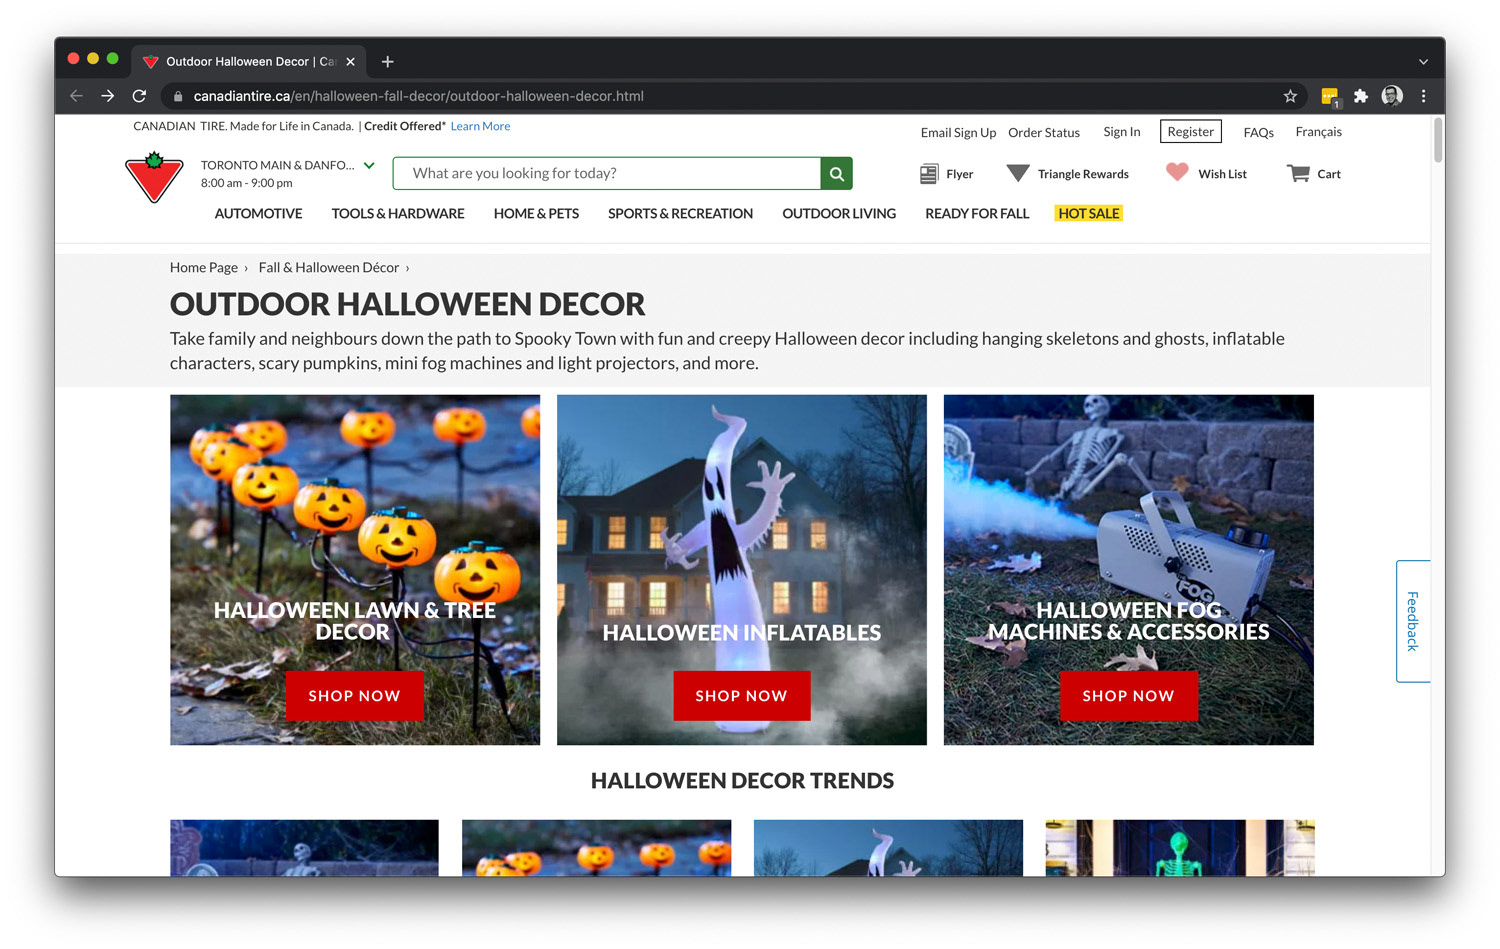Open the Hot Sale menu
The image size is (1500, 949).
[1089, 213]
